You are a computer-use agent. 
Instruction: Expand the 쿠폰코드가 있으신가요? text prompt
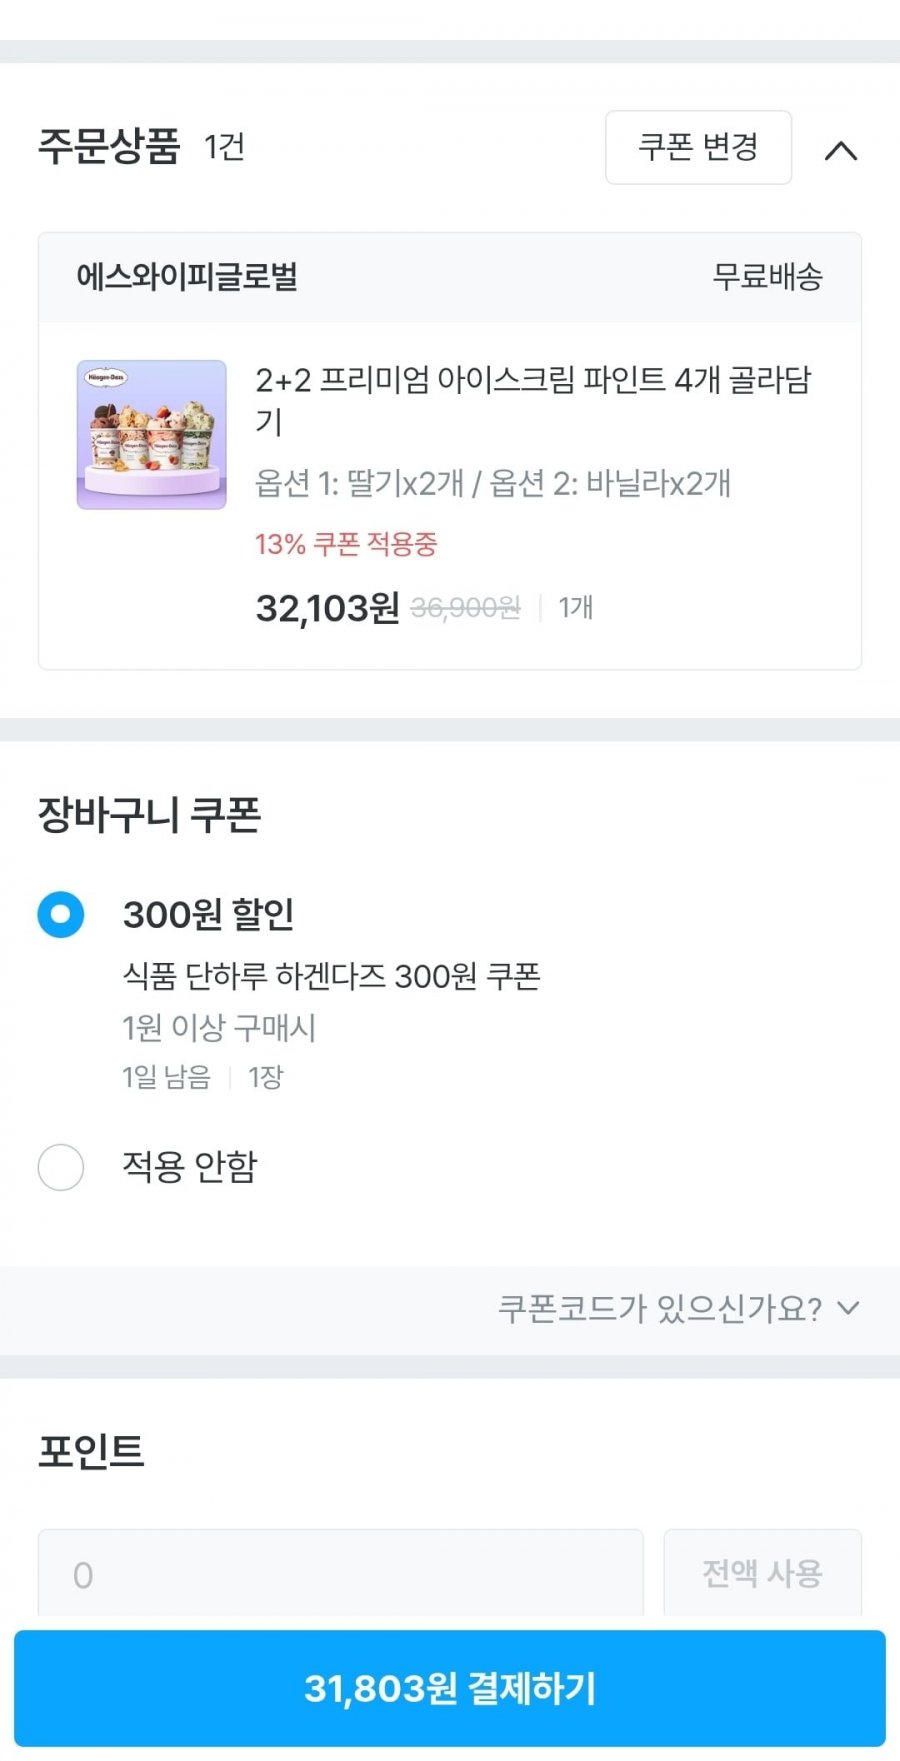[659, 1309]
